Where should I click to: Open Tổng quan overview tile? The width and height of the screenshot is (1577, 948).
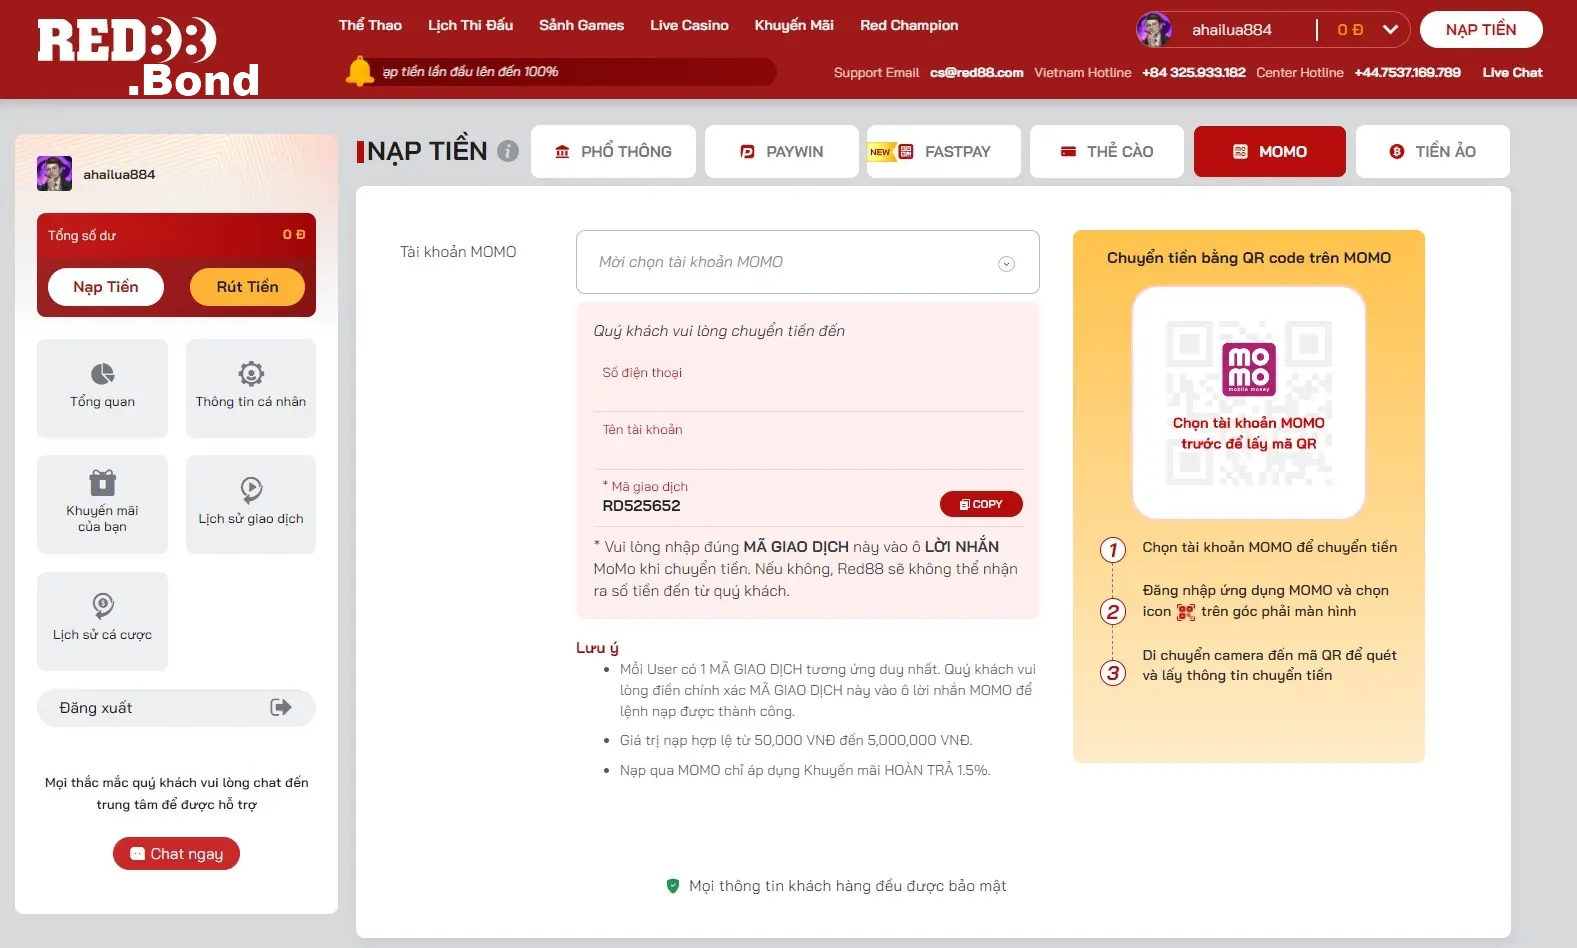pos(102,388)
